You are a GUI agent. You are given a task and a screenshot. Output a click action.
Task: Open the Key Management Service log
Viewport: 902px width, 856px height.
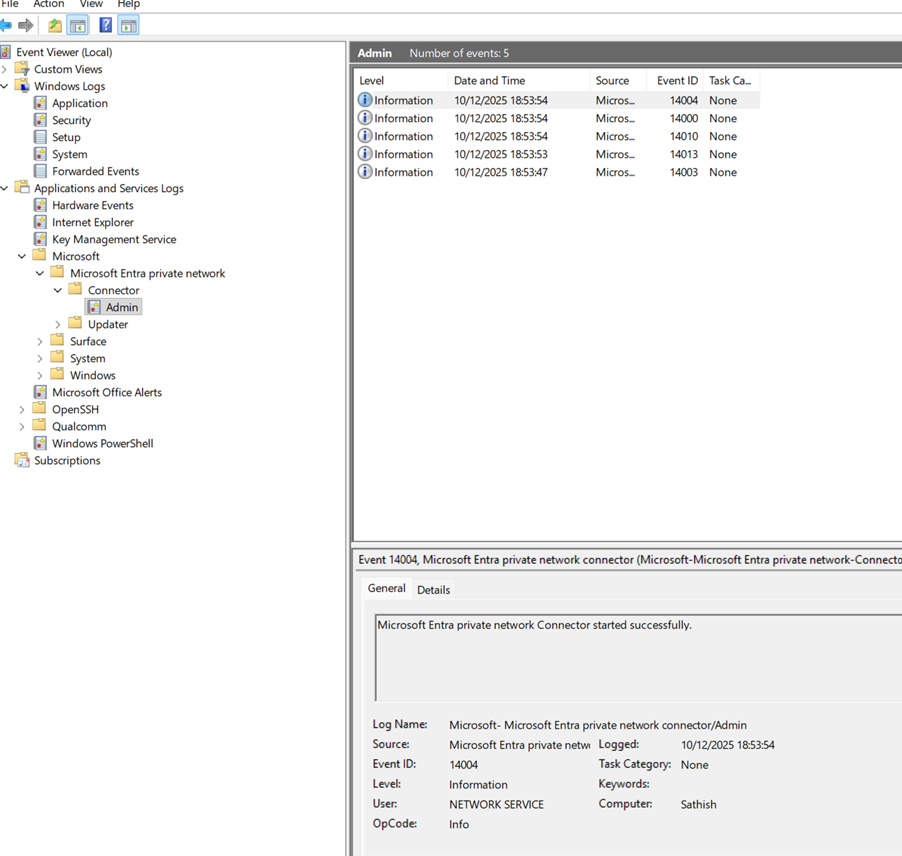point(114,239)
